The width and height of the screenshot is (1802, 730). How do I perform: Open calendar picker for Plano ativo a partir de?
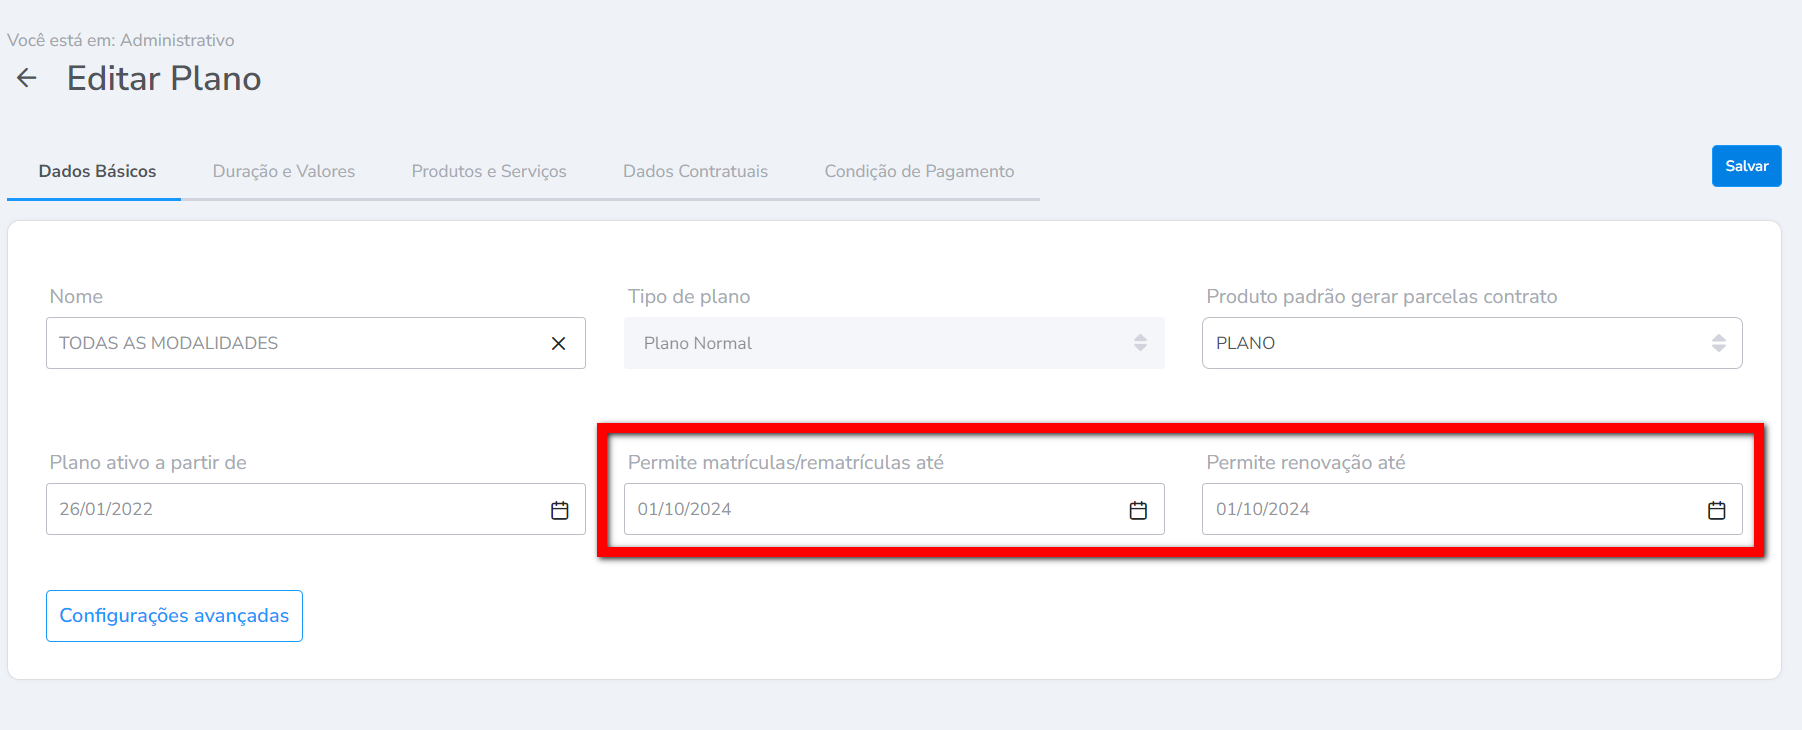(559, 510)
